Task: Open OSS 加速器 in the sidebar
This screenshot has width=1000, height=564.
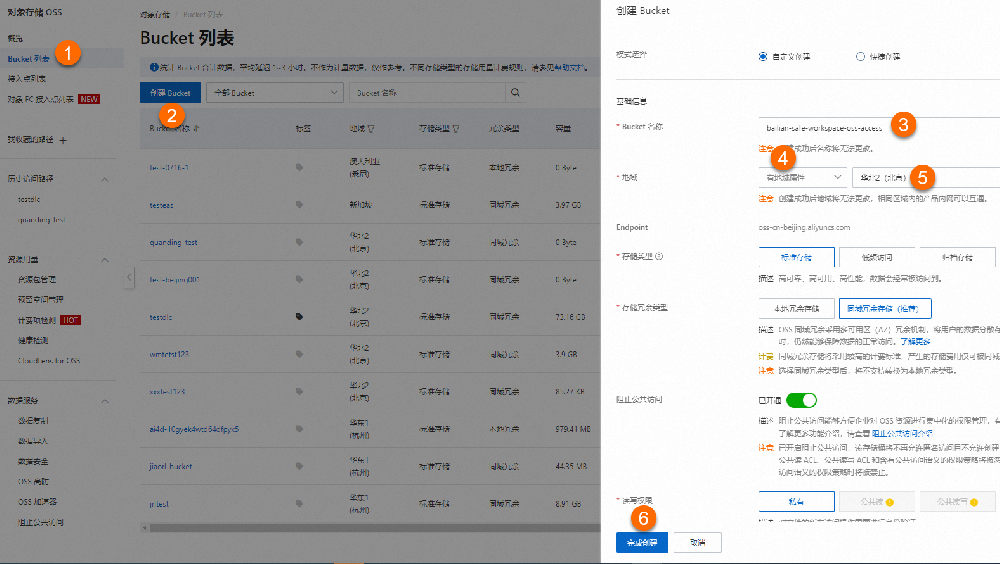Action: coord(37,501)
